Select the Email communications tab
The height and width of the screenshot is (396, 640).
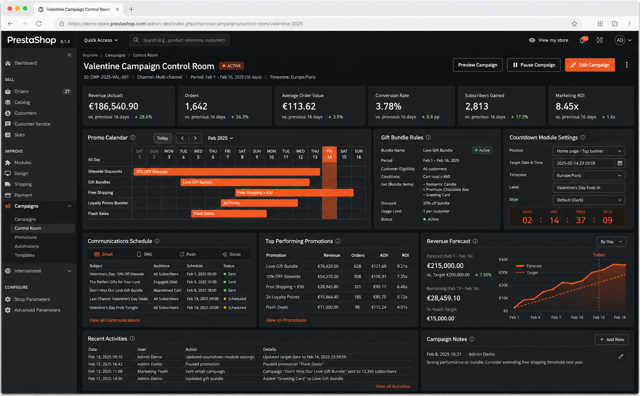104,254
